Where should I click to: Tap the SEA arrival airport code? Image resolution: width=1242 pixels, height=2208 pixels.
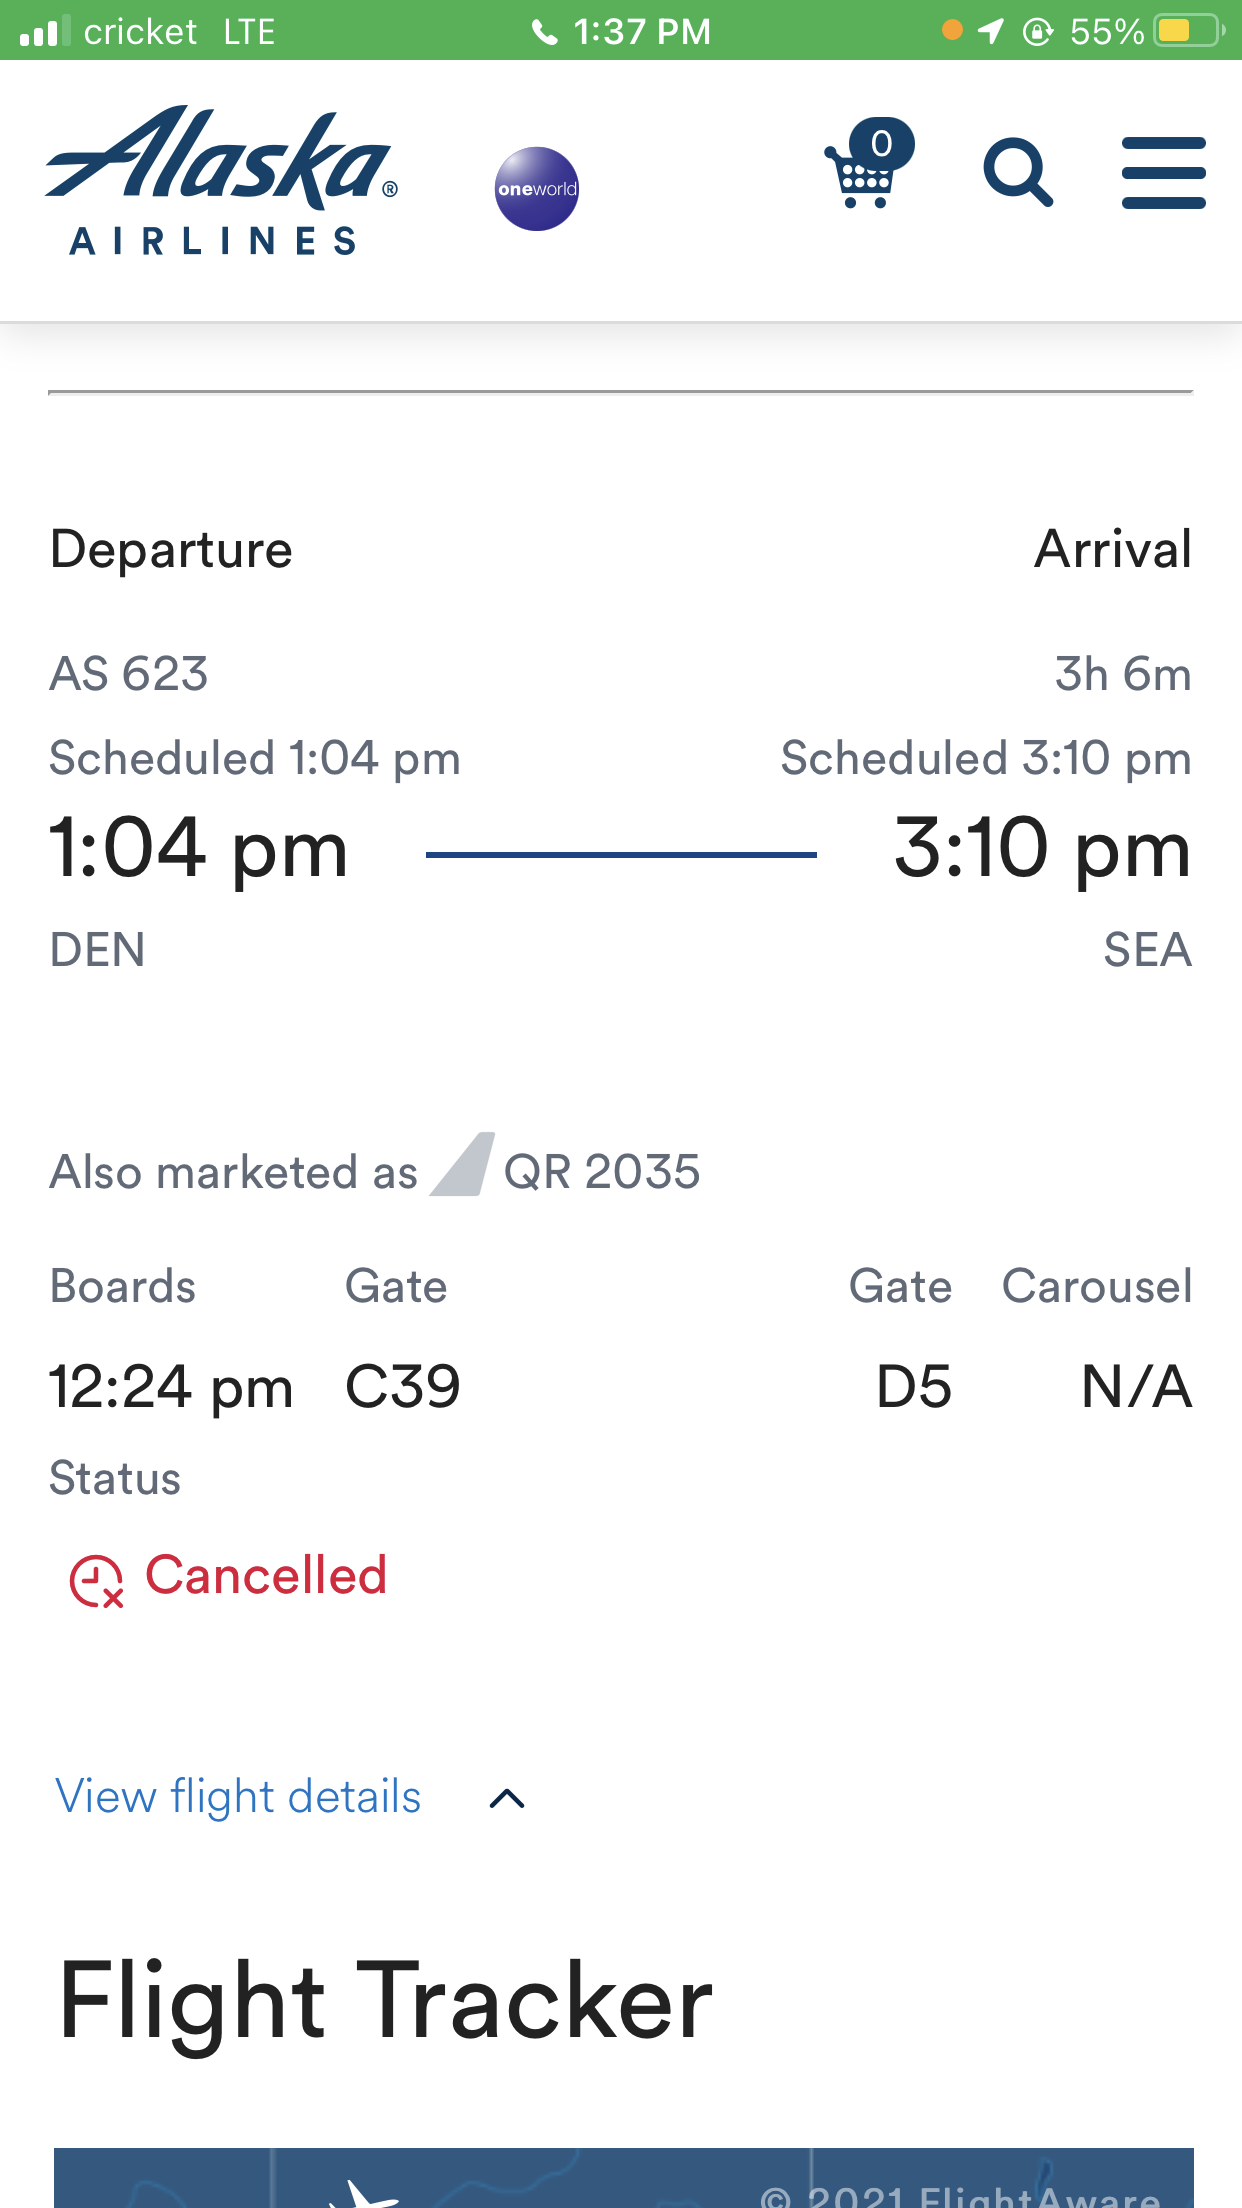[x=1147, y=949]
